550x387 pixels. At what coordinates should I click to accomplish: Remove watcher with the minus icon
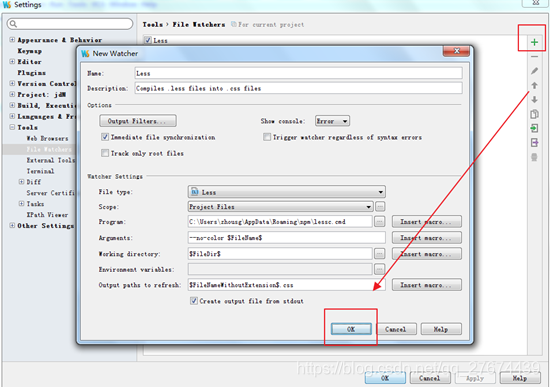(x=534, y=56)
